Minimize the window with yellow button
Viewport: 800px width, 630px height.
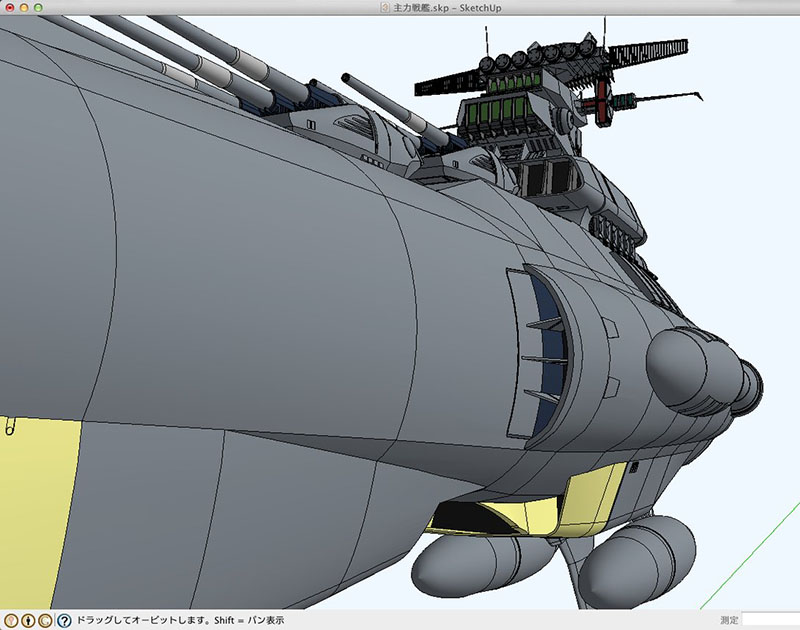[x=24, y=8]
